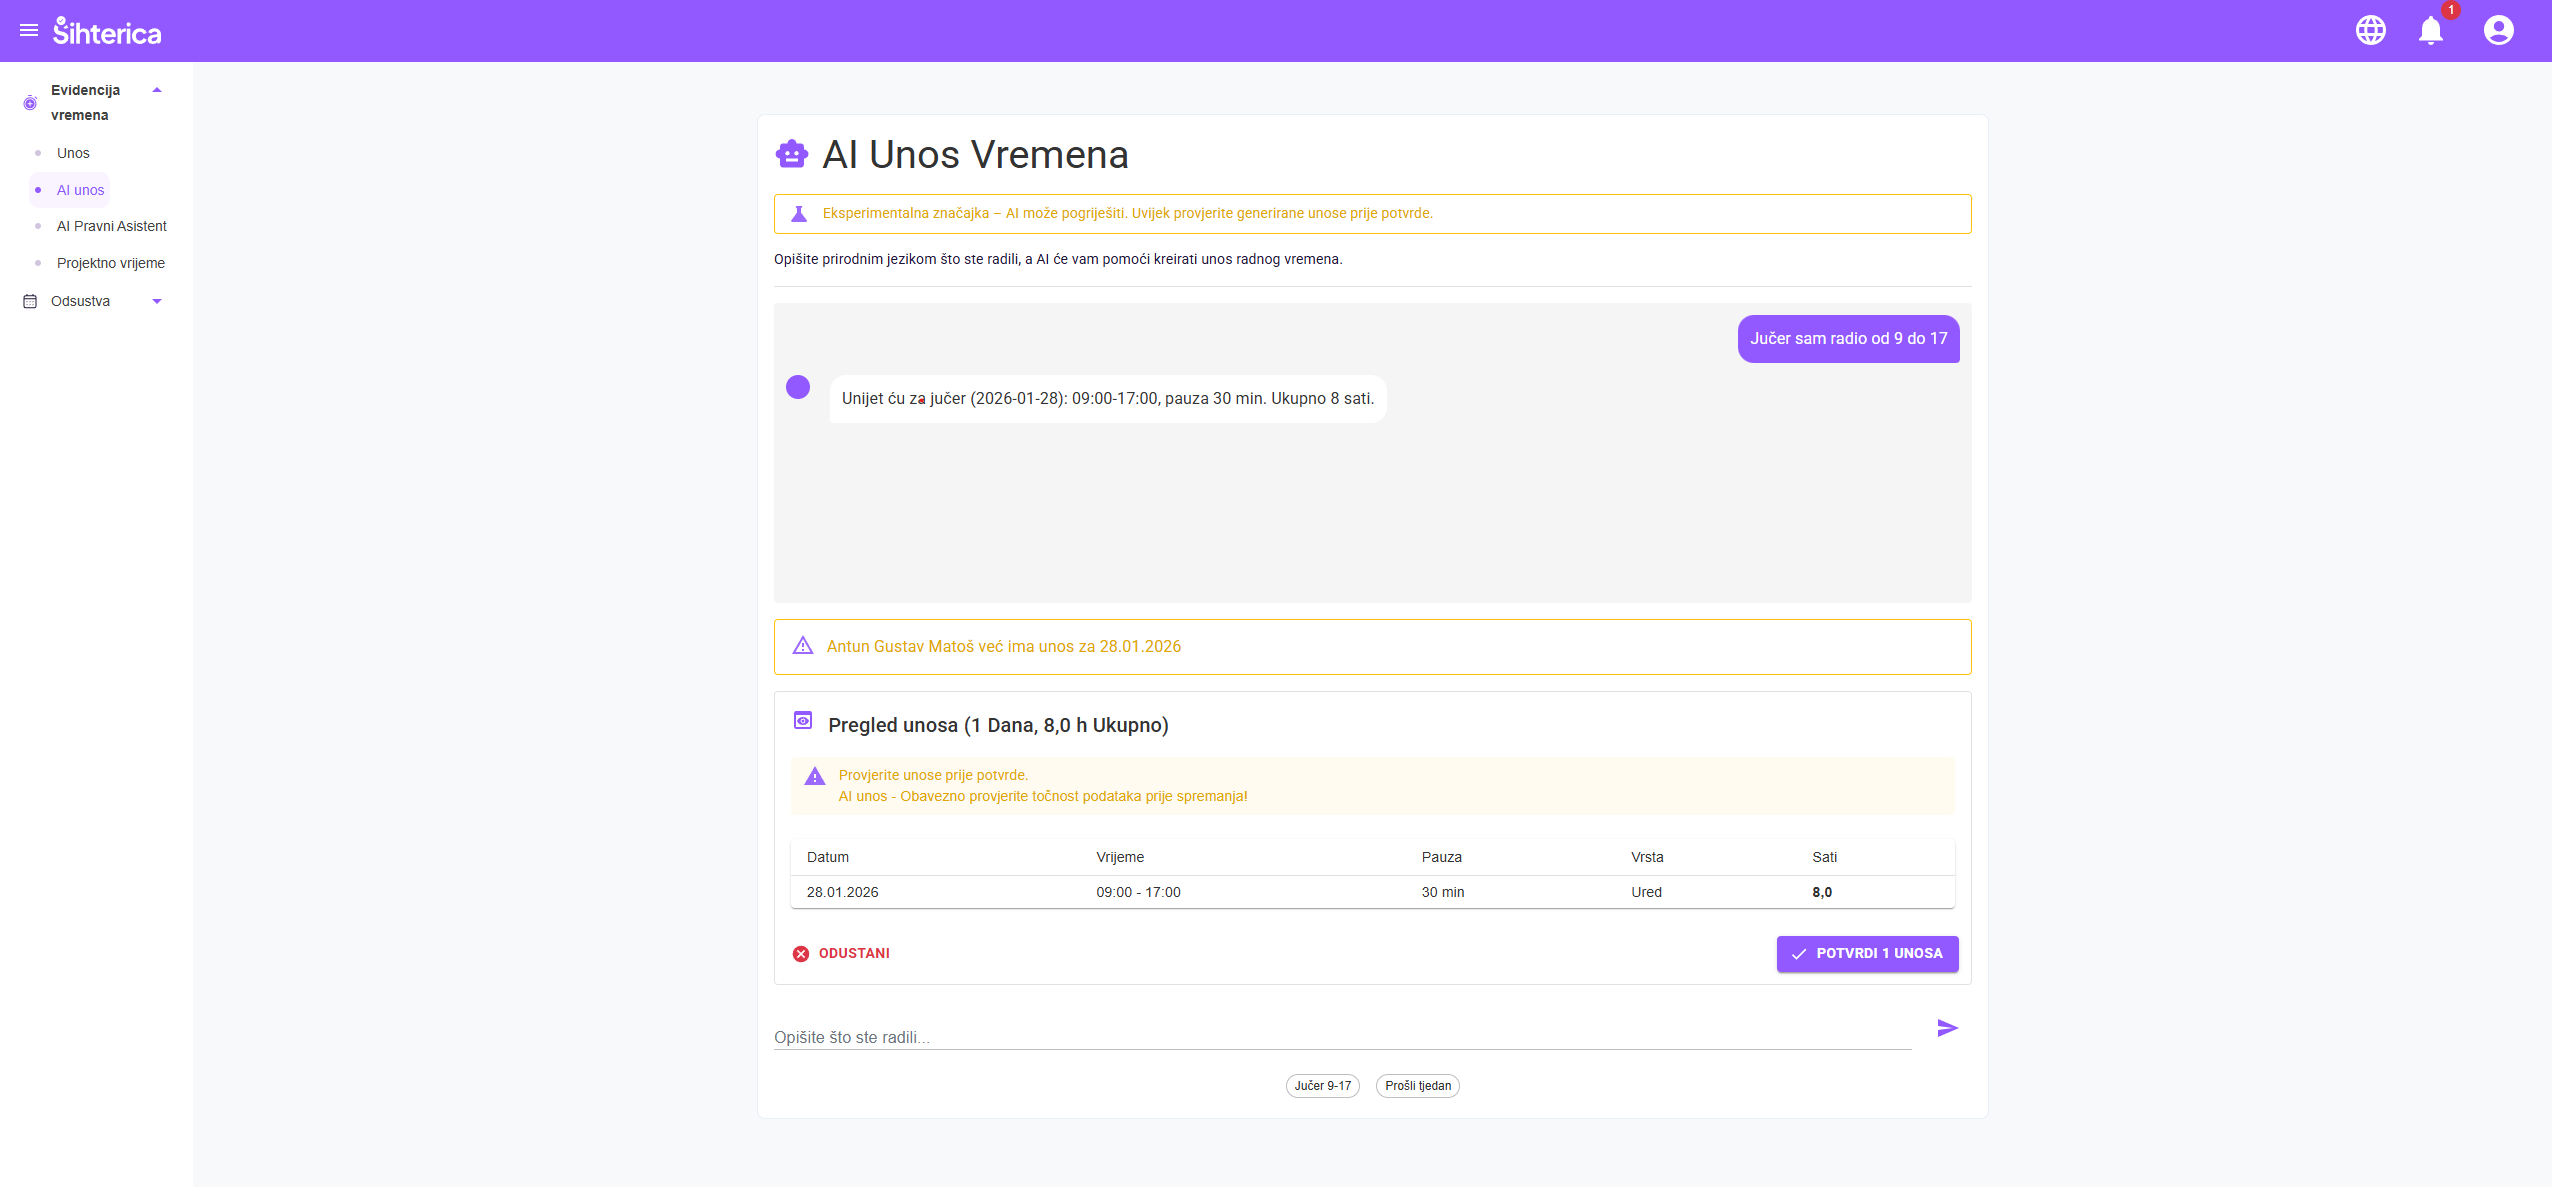This screenshot has height=1187, width=2552.
Task: Open the user account avatar
Action: [x=2498, y=31]
